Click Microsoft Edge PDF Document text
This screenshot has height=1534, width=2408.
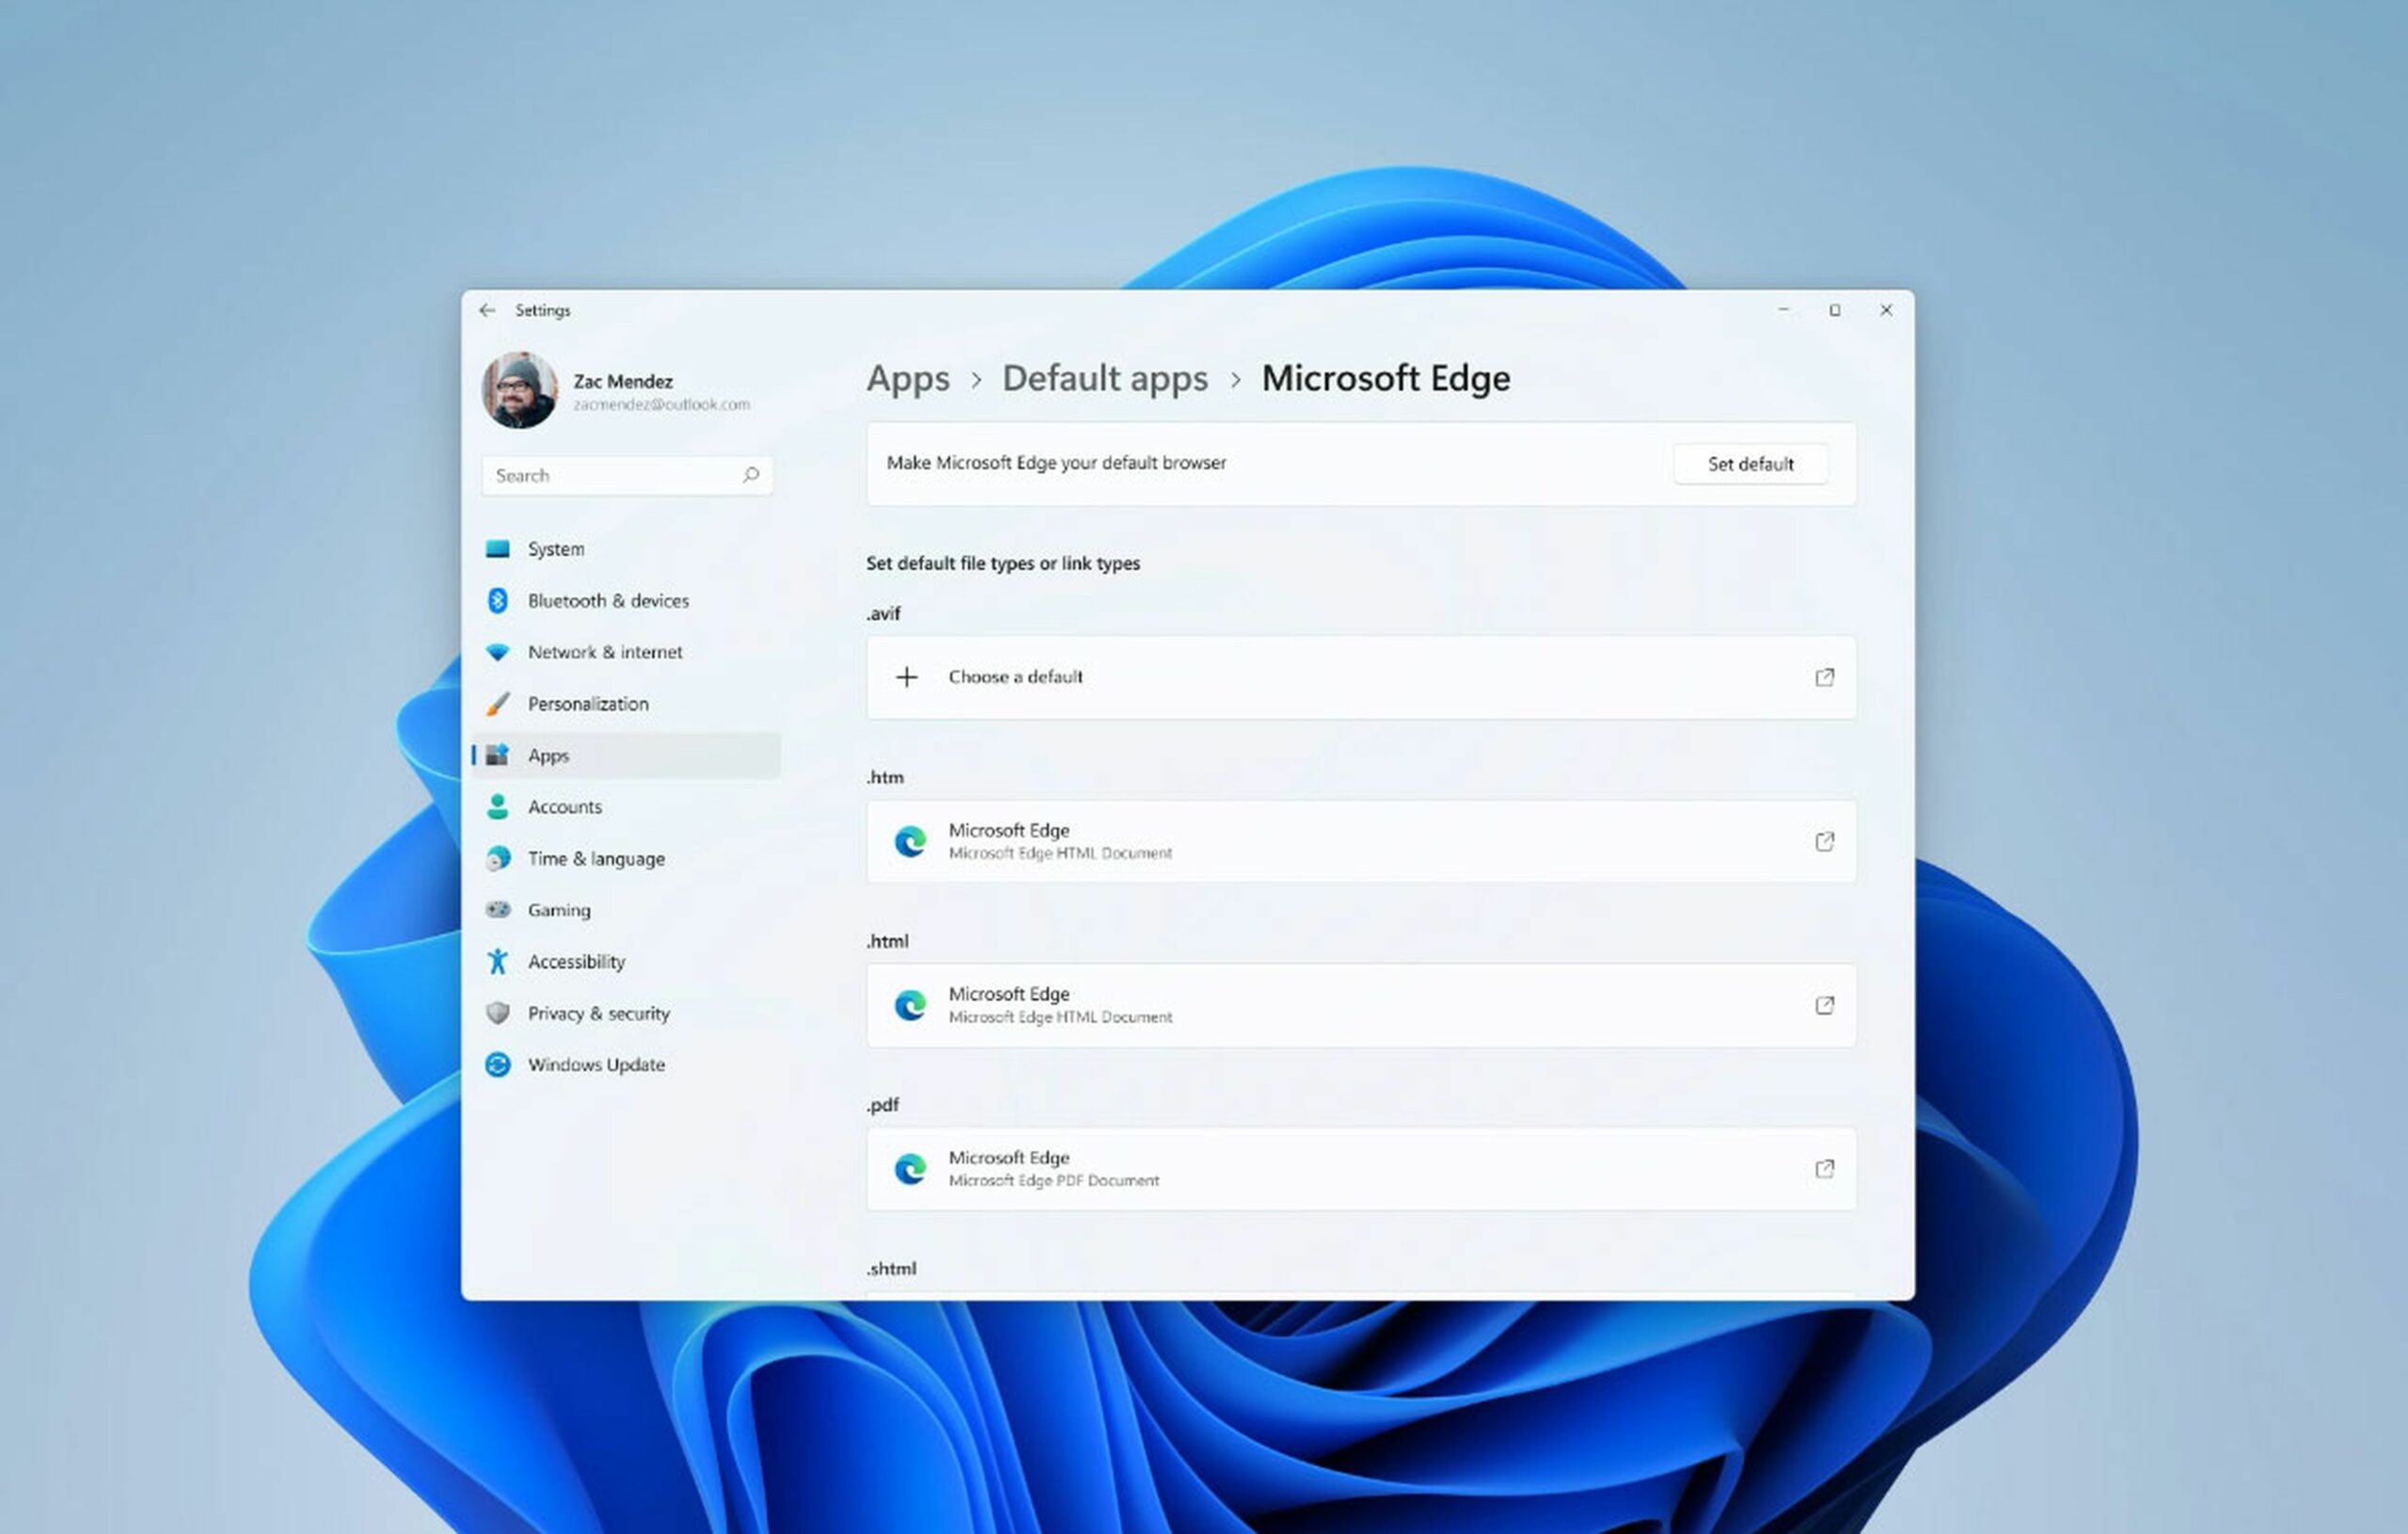coord(1054,1181)
